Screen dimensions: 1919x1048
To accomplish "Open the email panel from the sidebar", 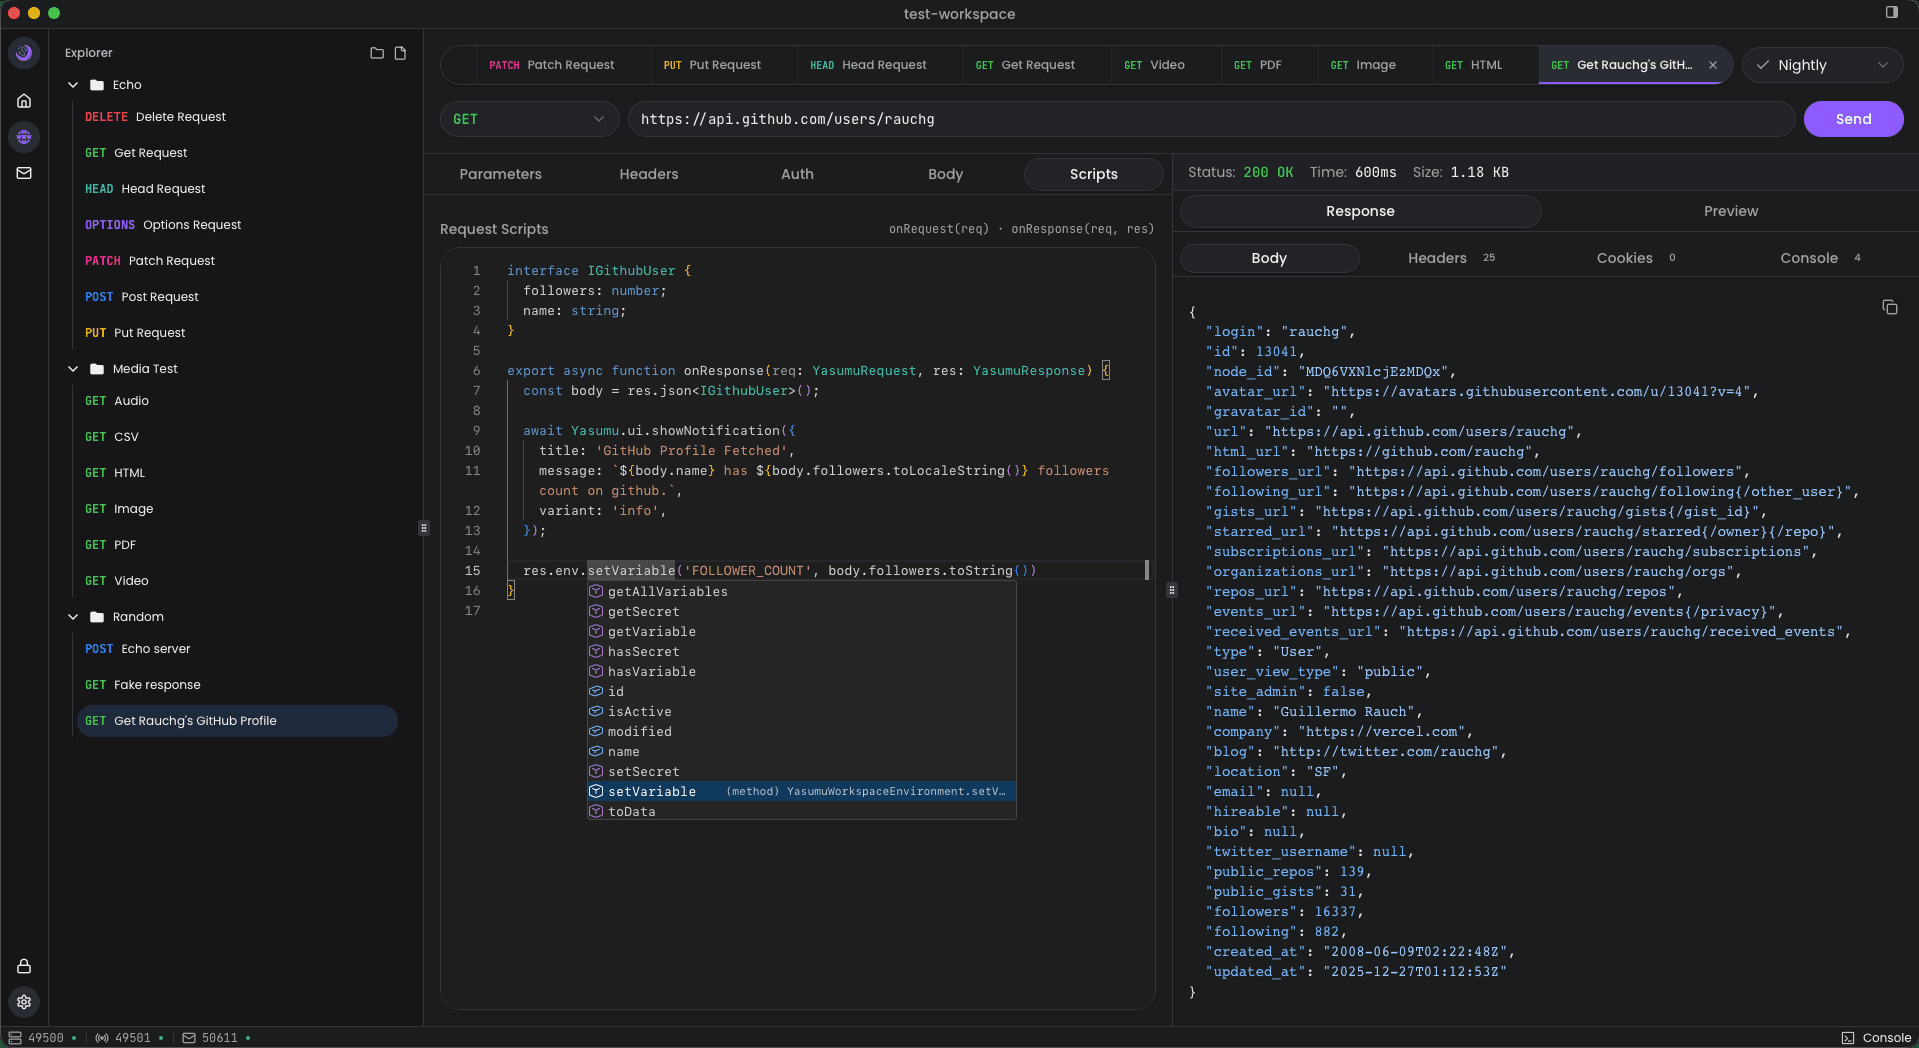I will [x=24, y=173].
